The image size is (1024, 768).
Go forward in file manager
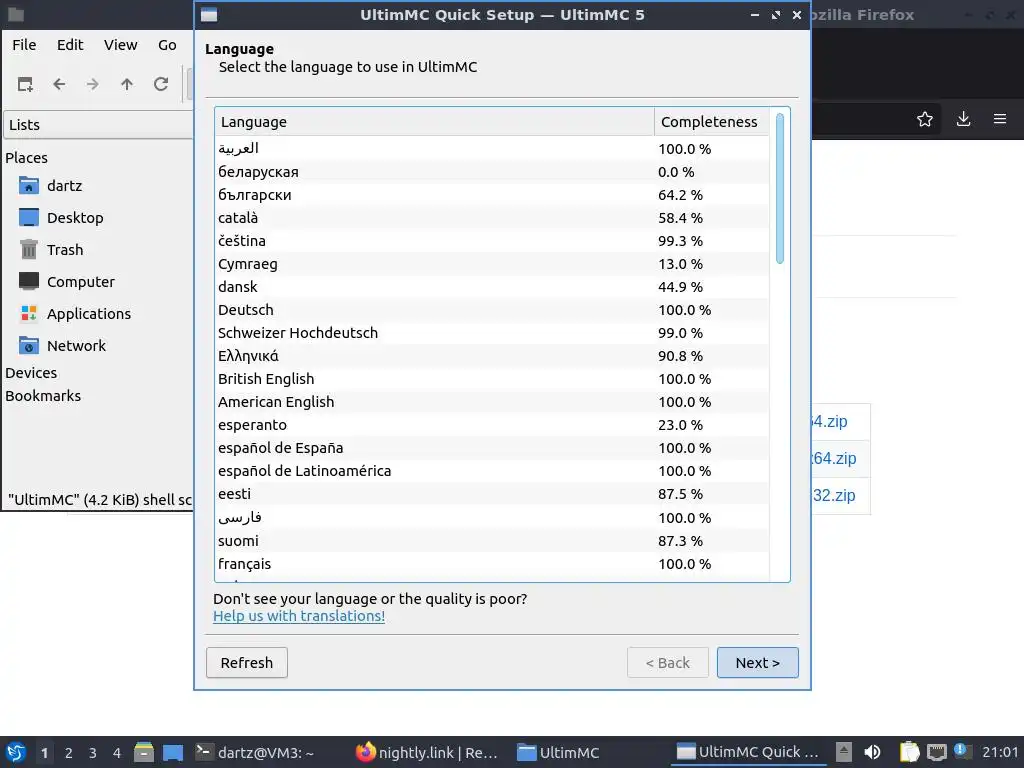pos(93,84)
